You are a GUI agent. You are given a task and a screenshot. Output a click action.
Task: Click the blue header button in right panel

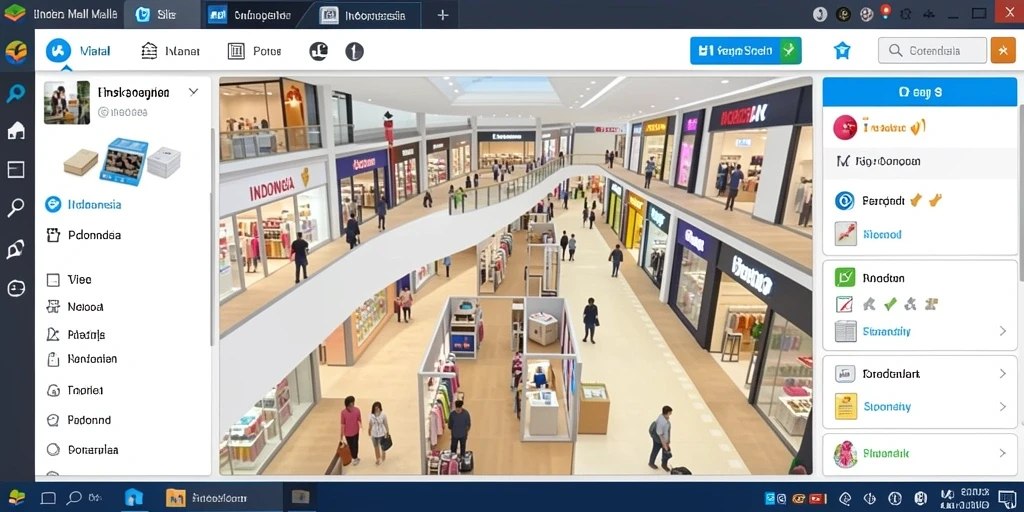coord(920,92)
